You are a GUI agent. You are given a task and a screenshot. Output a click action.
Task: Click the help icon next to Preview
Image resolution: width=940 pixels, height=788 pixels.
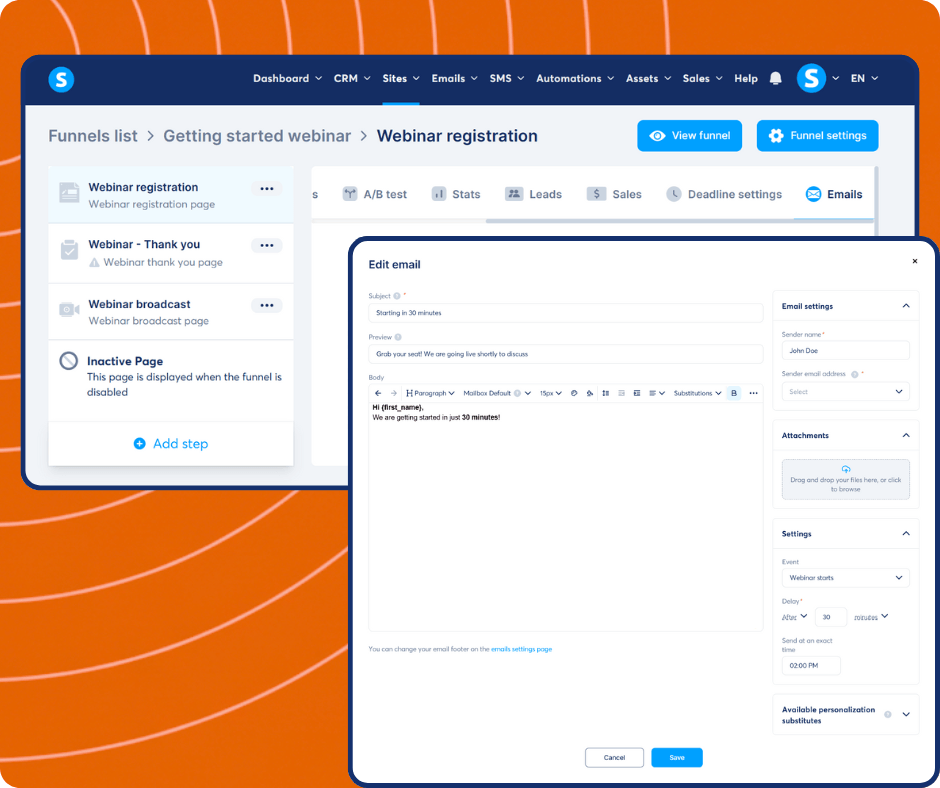(x=398, y=337)
